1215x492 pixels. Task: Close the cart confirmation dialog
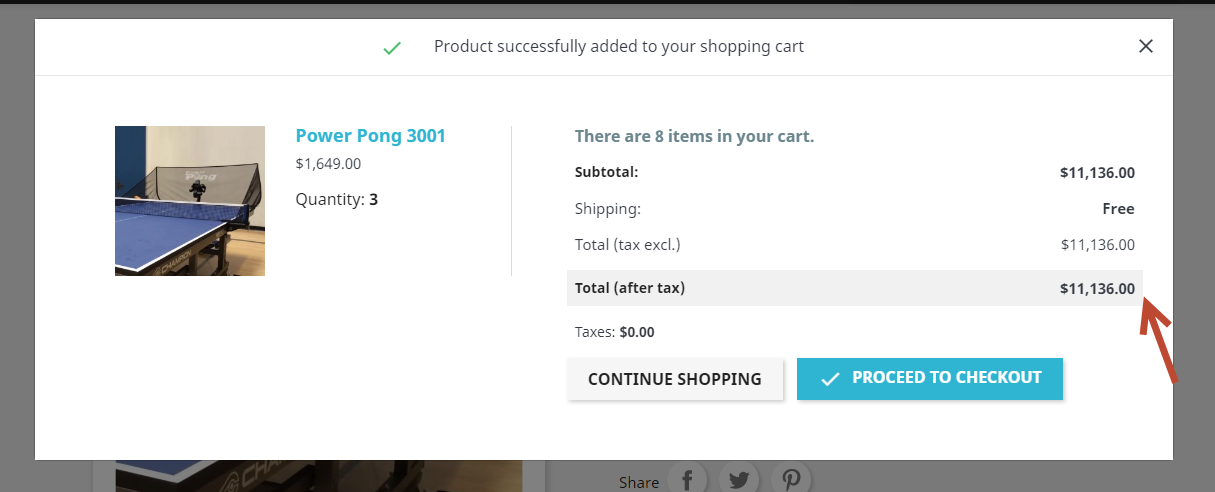[x=1146, y=46]
